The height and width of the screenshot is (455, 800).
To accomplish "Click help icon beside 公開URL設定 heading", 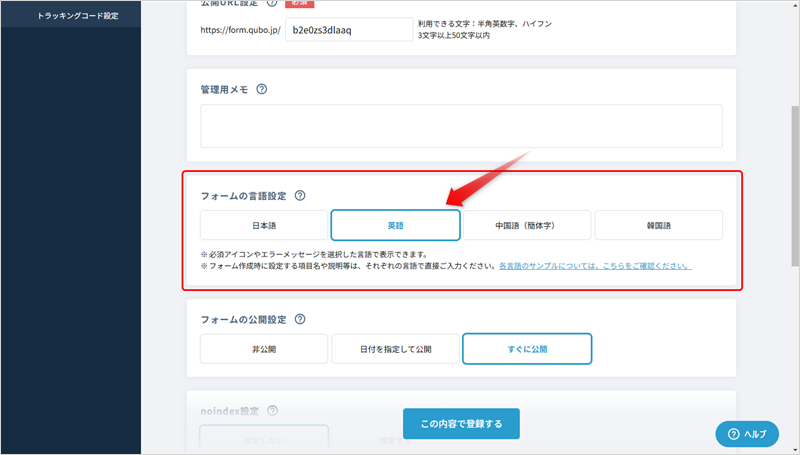I will 272,3.
